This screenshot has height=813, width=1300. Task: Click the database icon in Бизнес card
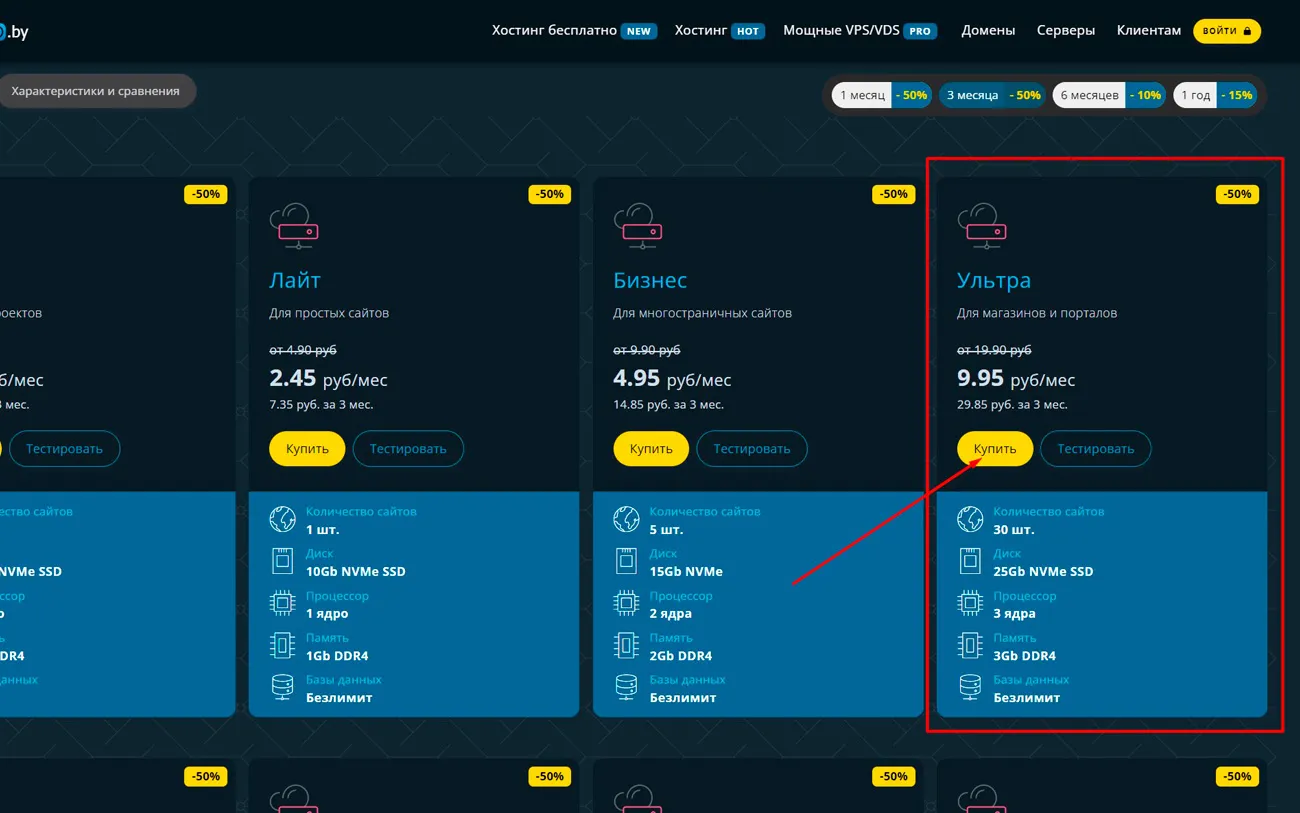627,687
